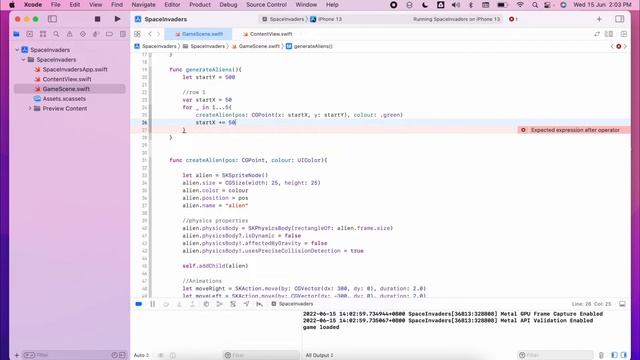Image resolution: width=640 pixels, height=360 pixels.
Task: Click the Environment Overrides icon
Action: click(233, 304)
